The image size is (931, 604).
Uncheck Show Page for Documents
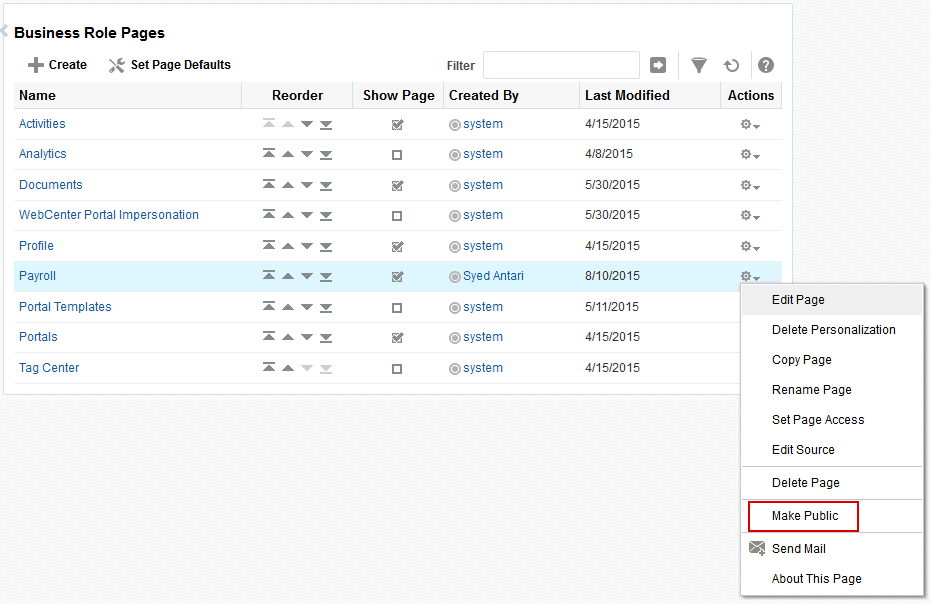[398, 185]
